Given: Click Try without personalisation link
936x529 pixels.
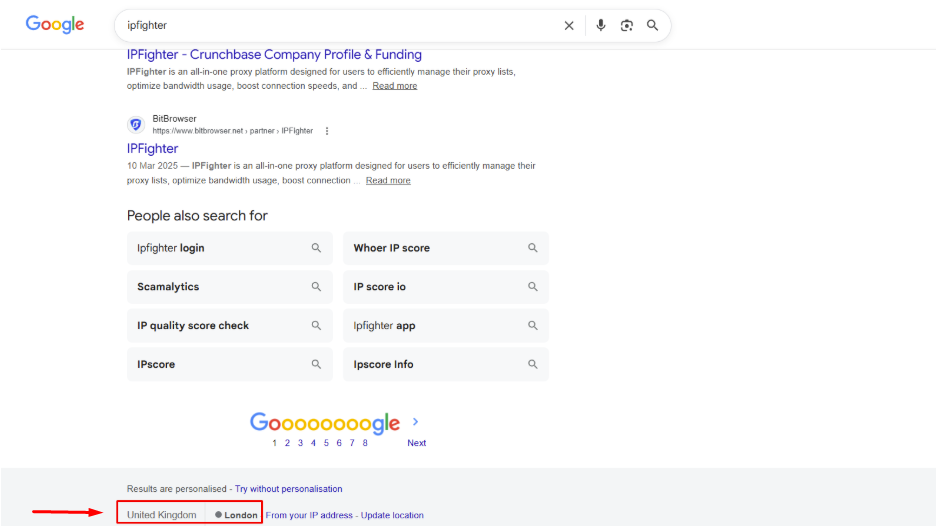Looking at the screenshot, I should [x=288, y=489].
